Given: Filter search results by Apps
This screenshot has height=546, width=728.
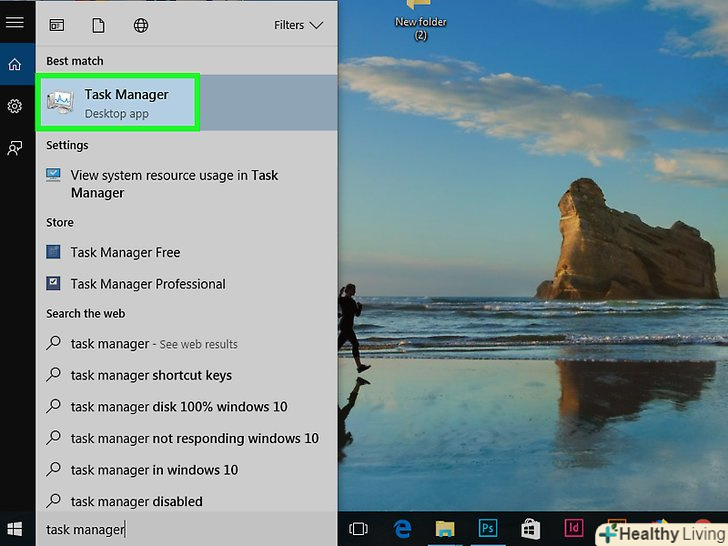Looking at the screenshot, I should pyautogui.click(x=57, y=25).
